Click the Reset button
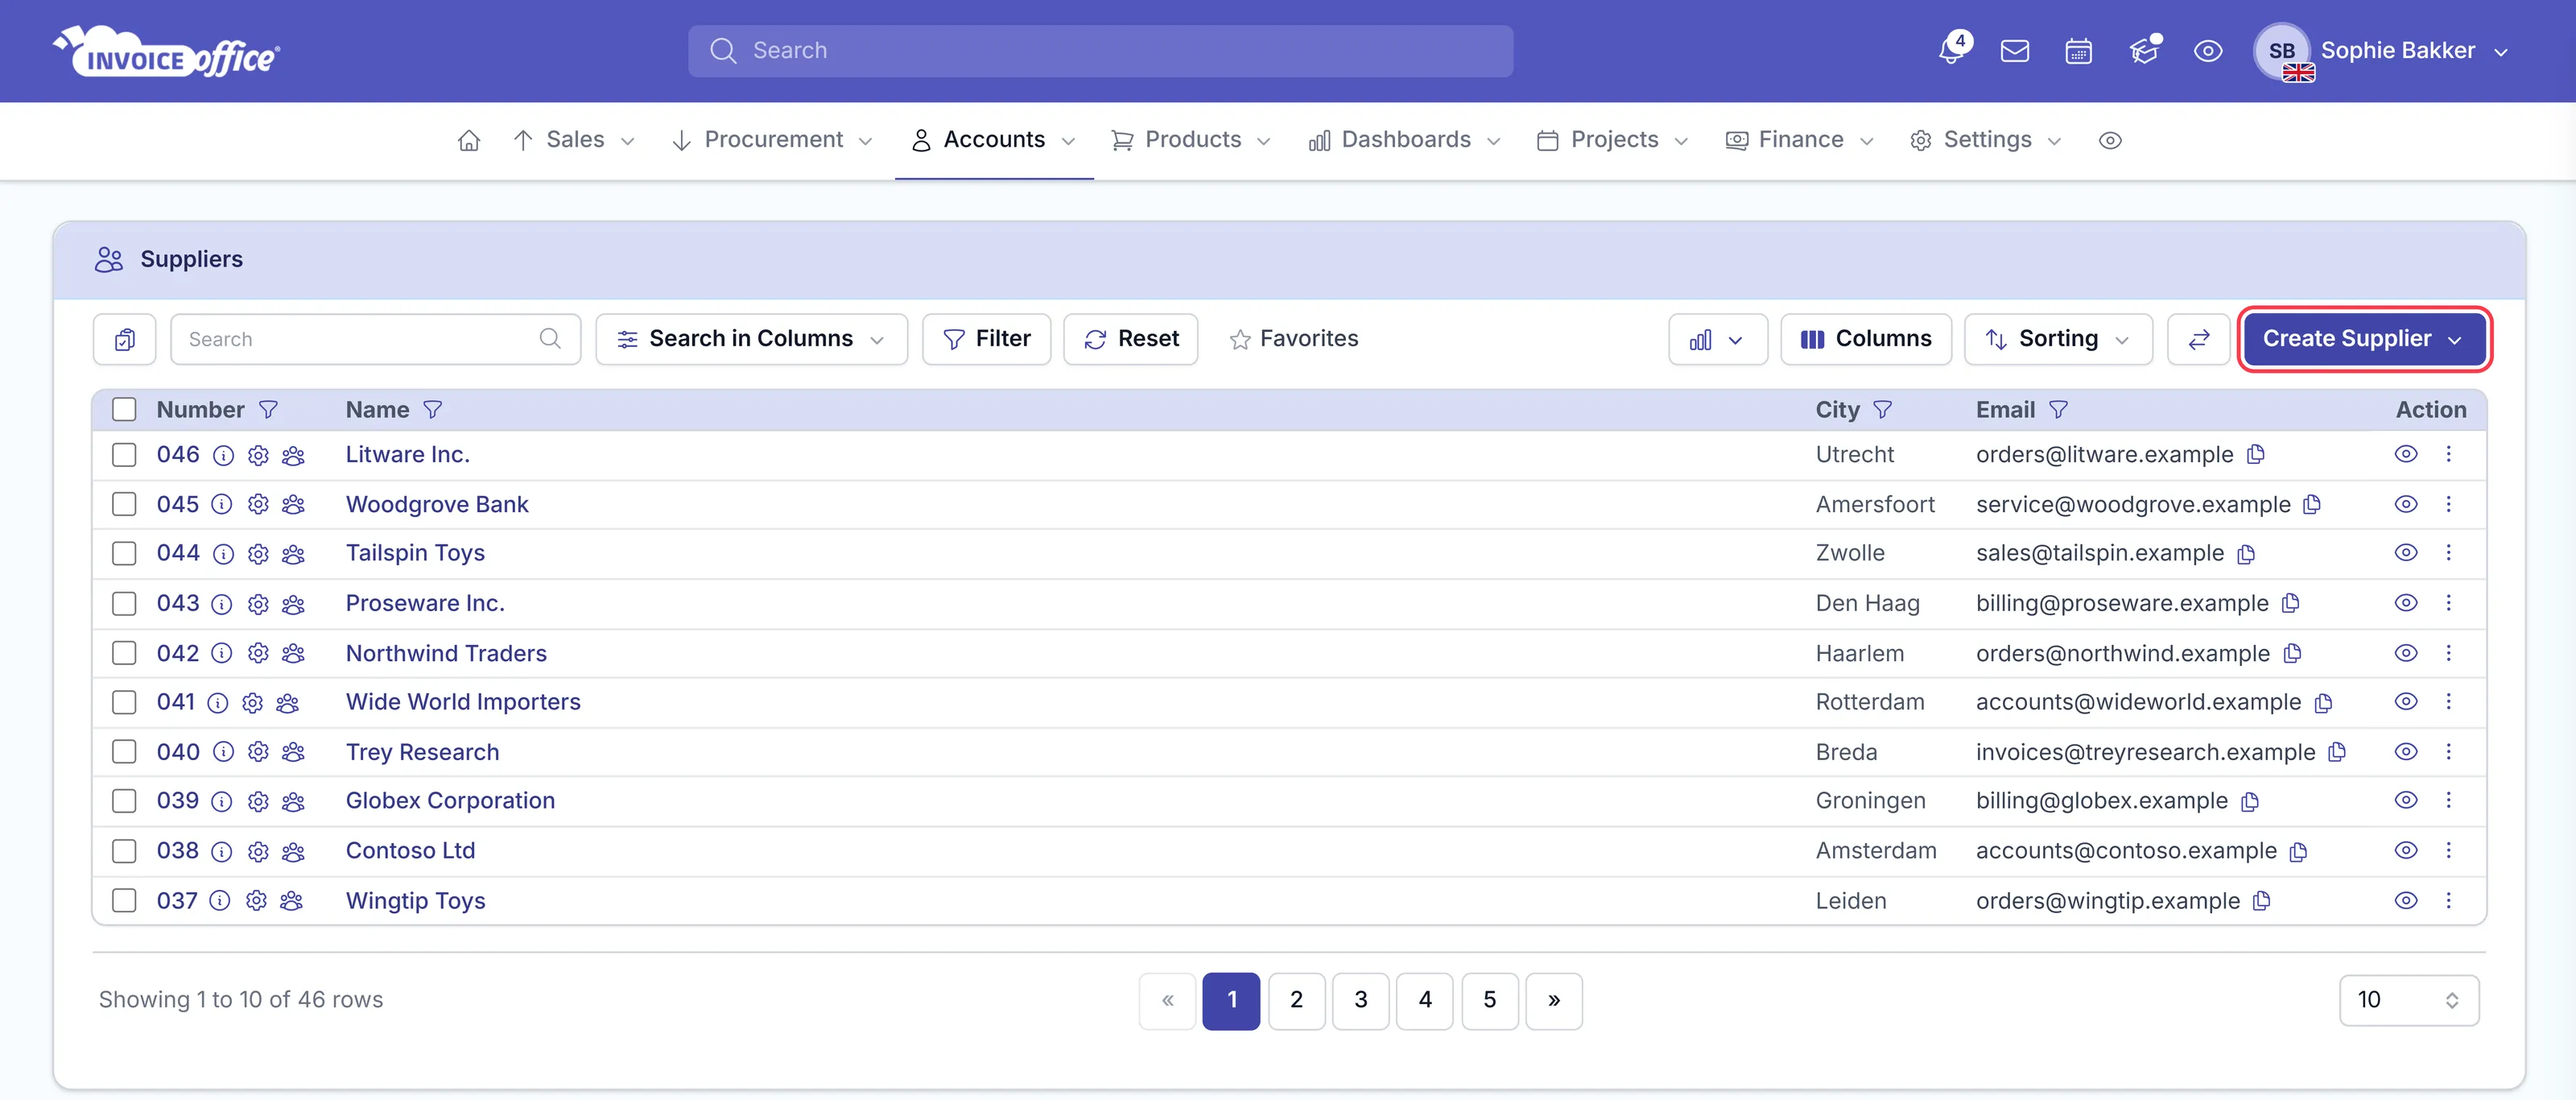Image resolution: width=2576 pixels, height=1100 pixels. pos(1131,339)
